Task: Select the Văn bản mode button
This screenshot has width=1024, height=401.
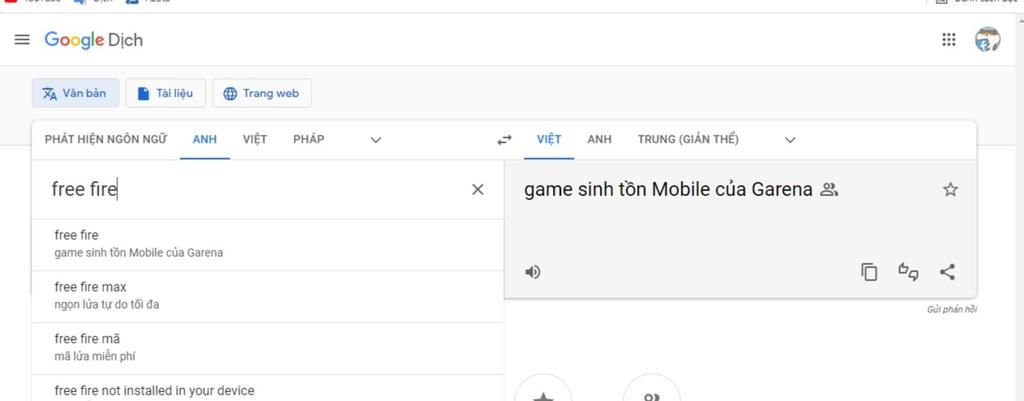Action: click(75, 94)
